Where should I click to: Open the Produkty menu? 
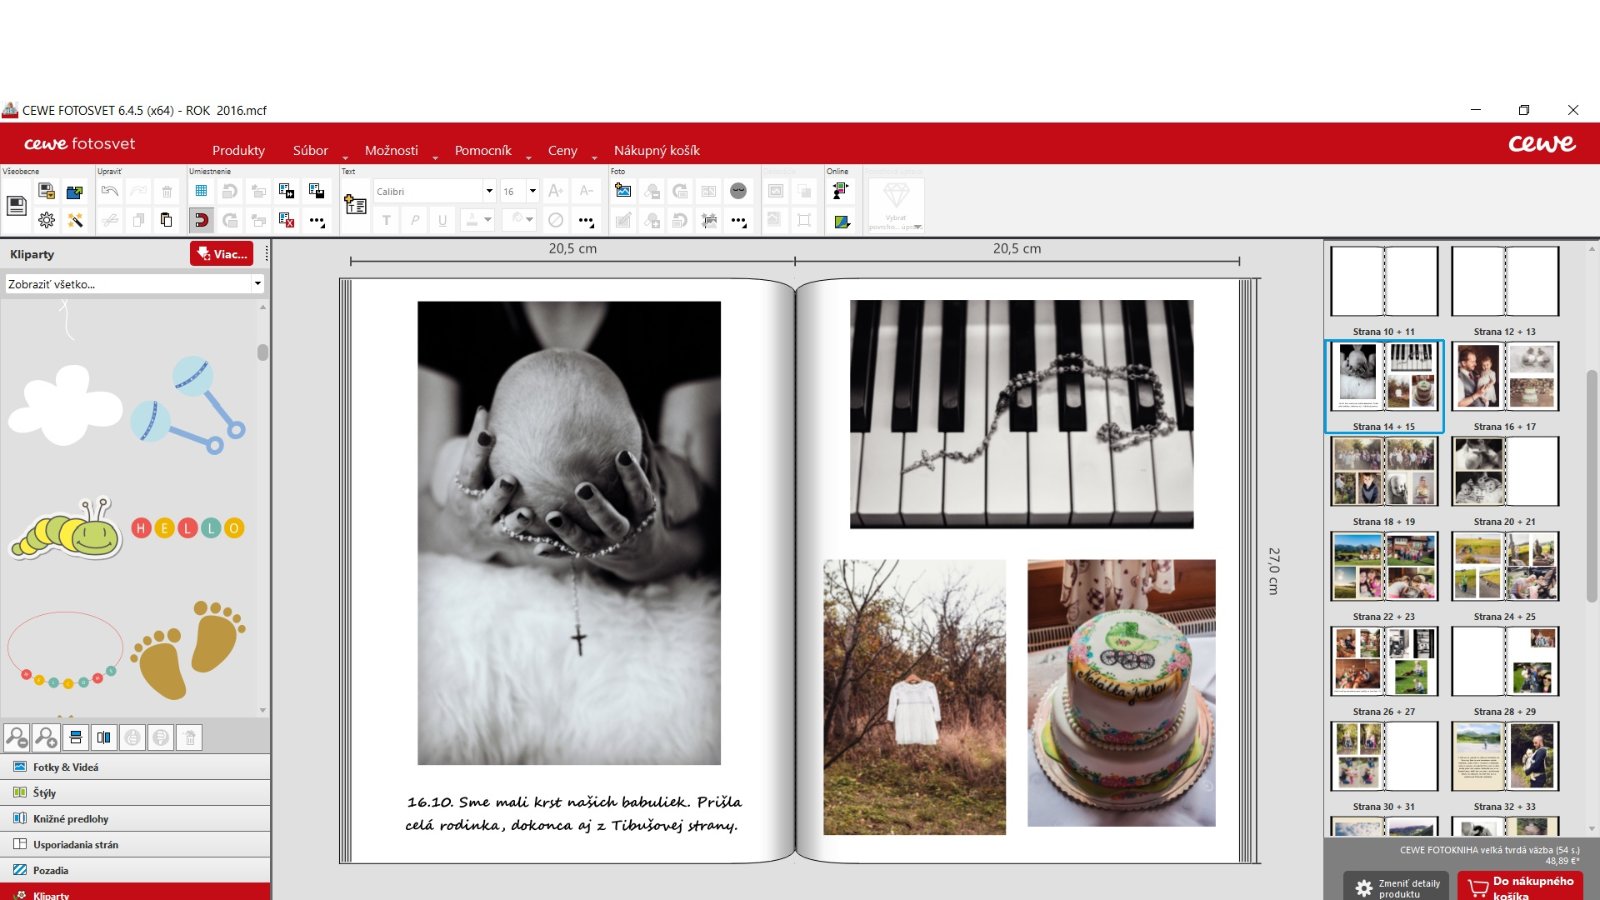coord(238,150)
